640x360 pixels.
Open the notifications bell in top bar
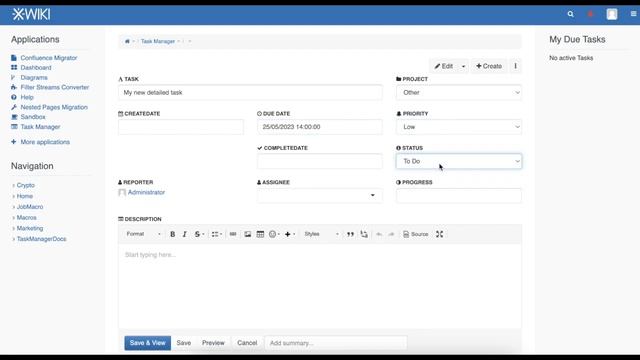pos(590,14)
